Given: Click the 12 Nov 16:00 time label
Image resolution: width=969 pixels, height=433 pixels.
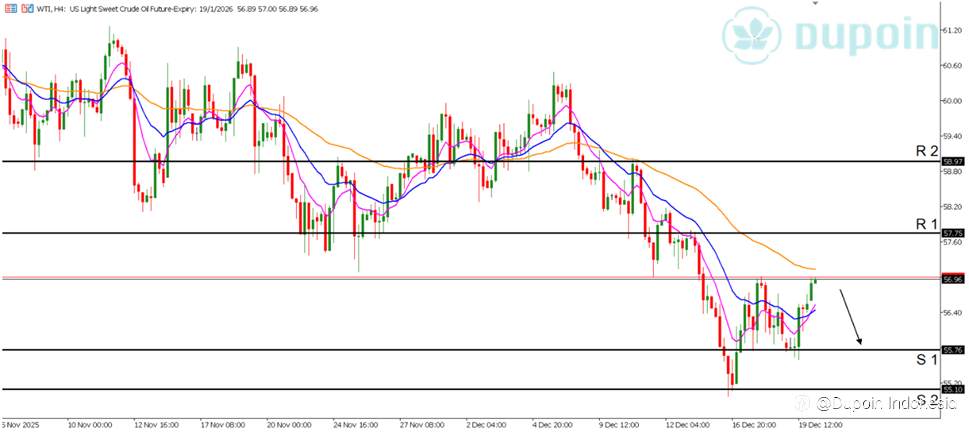Looking at the screenshot, I should click(157, 425).
